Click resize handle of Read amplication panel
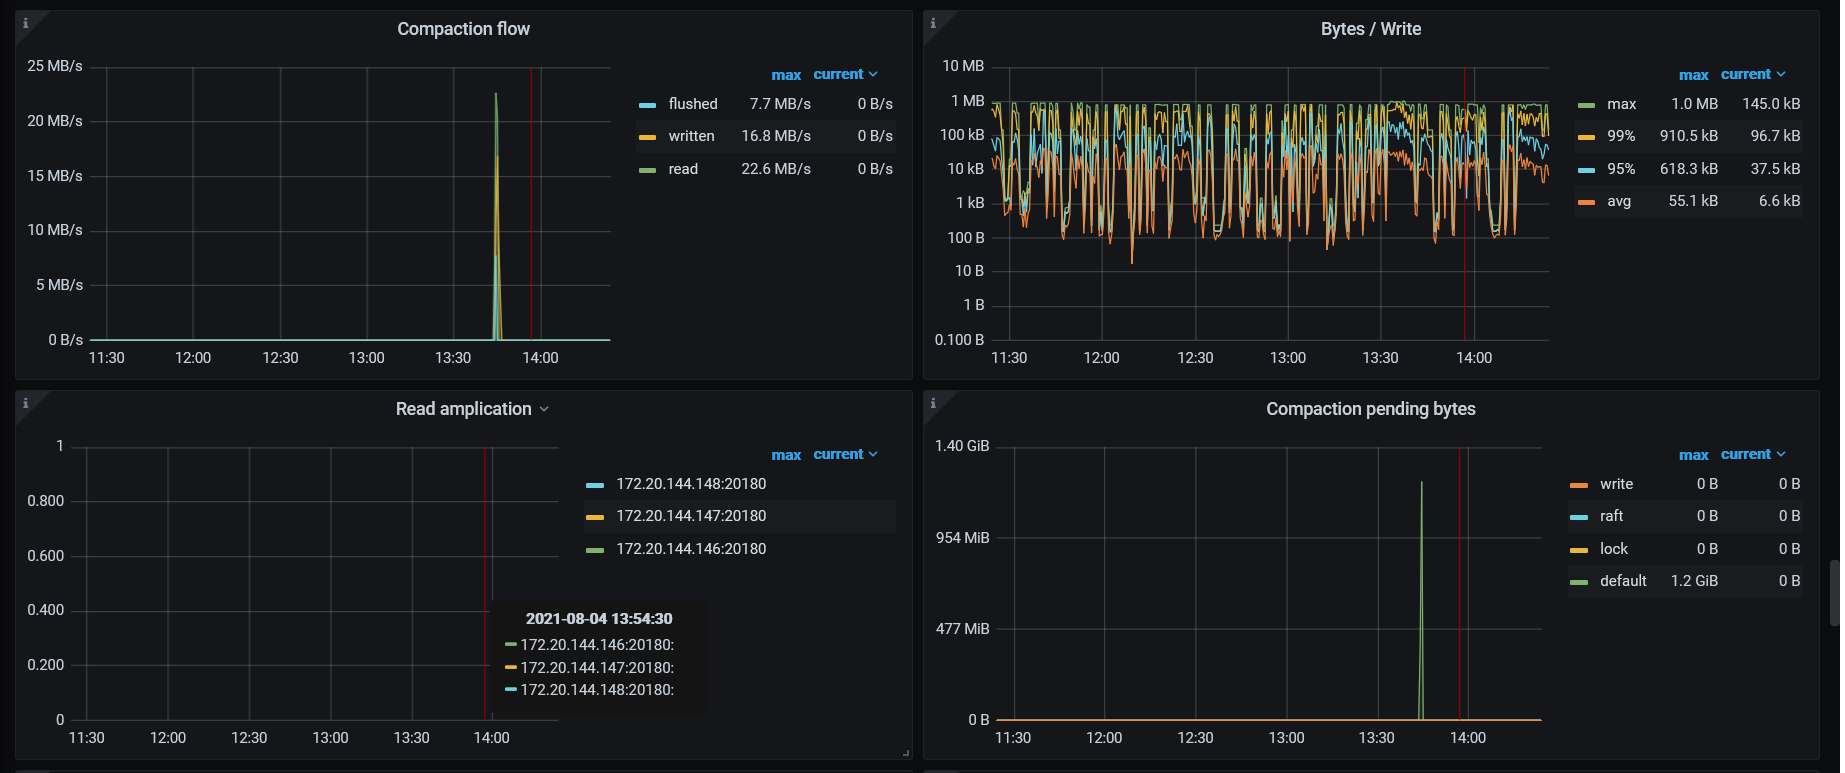Viewport: 1845px width, 773px height. click(x=906, y=753)
